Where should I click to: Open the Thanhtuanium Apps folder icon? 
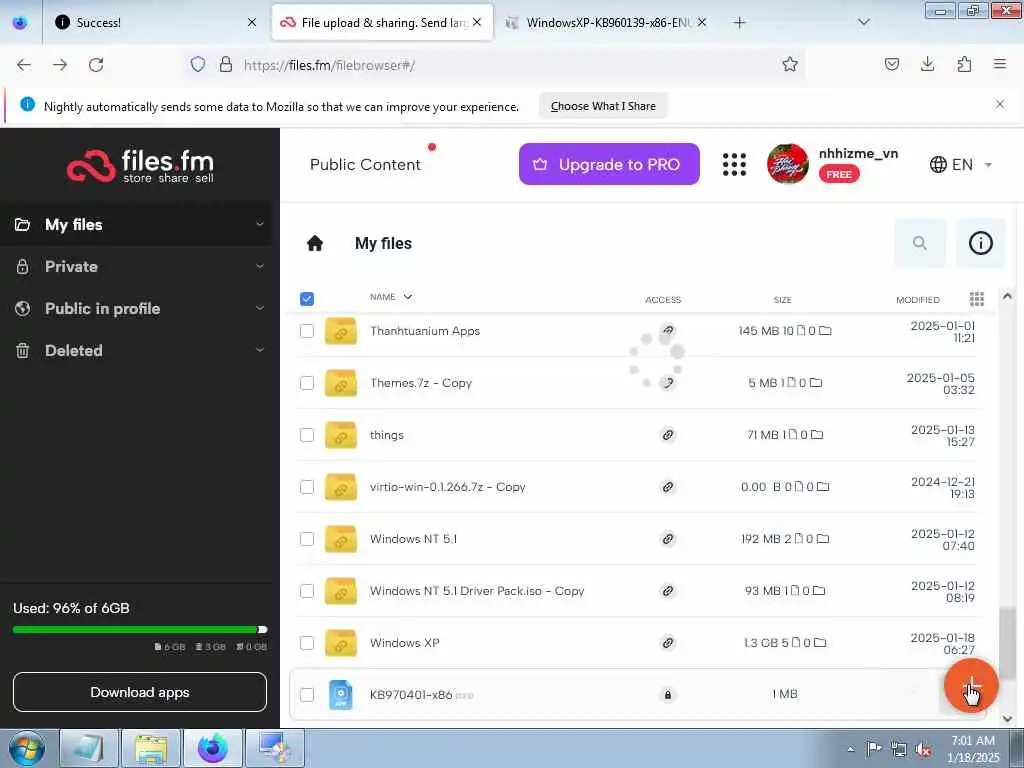point(341,331)
